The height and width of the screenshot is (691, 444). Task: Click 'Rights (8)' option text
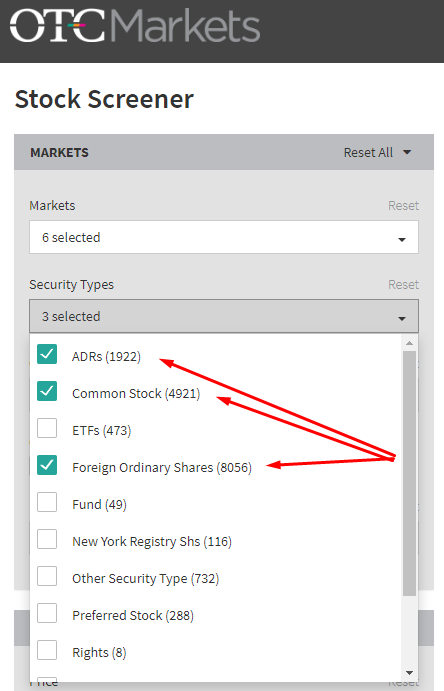click(99, 653)
